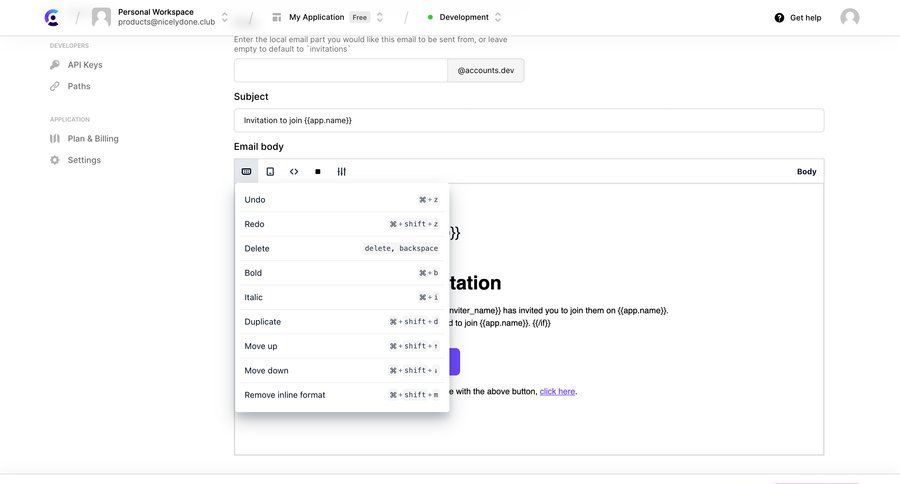Select Italic in the shortcuts menu
900x484 pixels.
point(342,297)
